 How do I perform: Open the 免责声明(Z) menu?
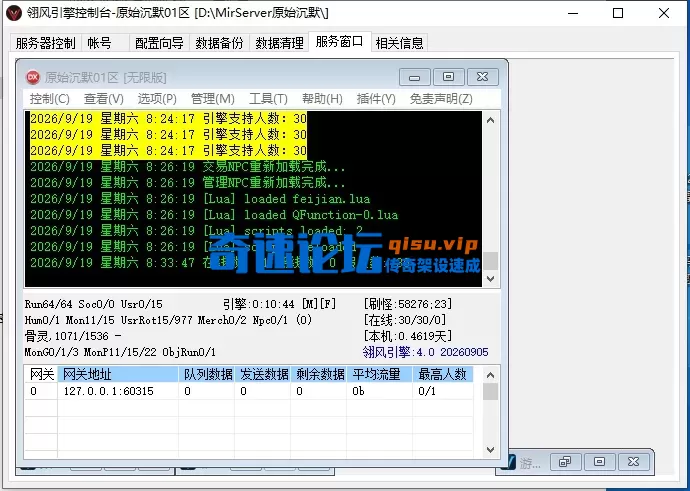(441, 99)
